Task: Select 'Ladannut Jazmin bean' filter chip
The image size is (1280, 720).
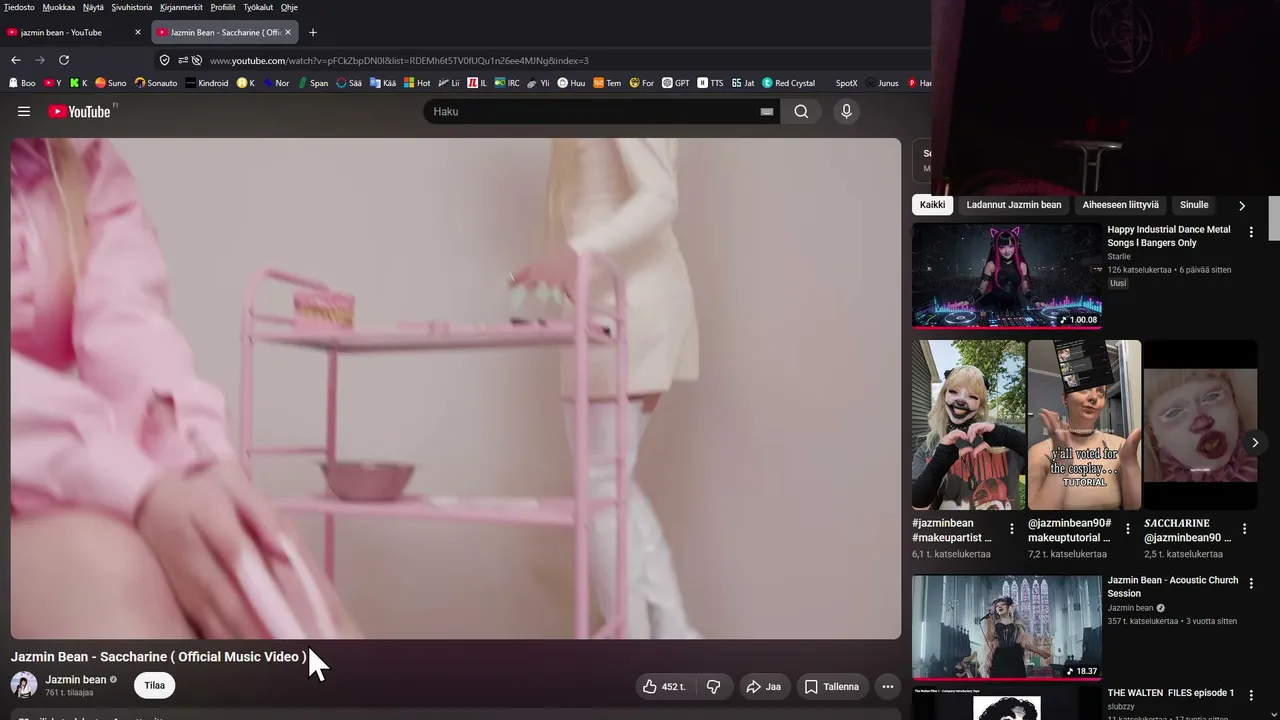Action: 1014,205
